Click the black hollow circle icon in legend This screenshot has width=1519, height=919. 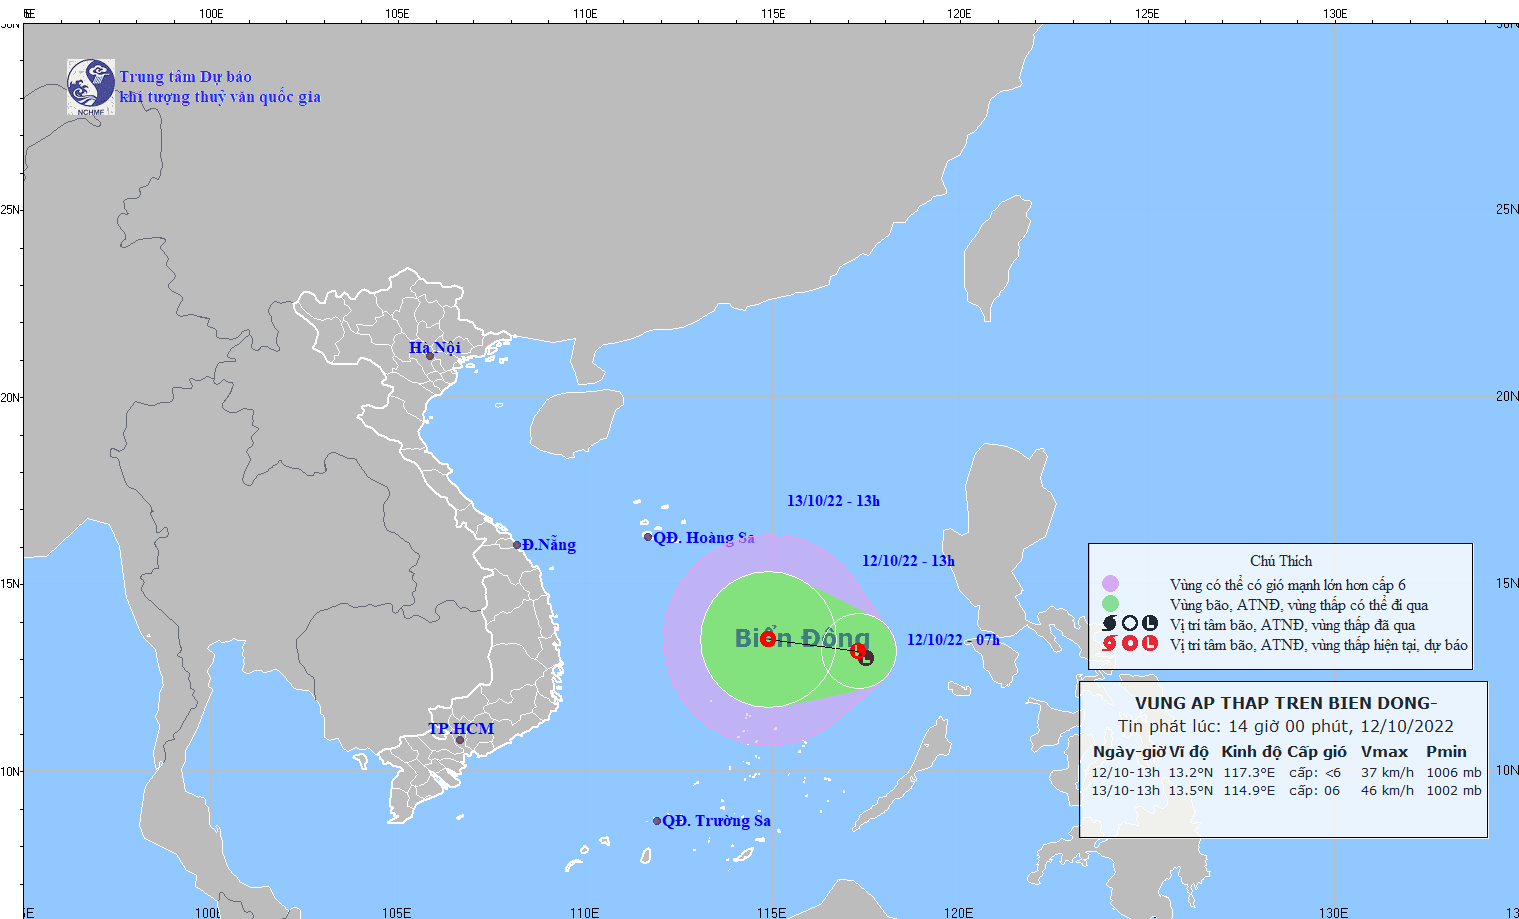click(1130, 624)
